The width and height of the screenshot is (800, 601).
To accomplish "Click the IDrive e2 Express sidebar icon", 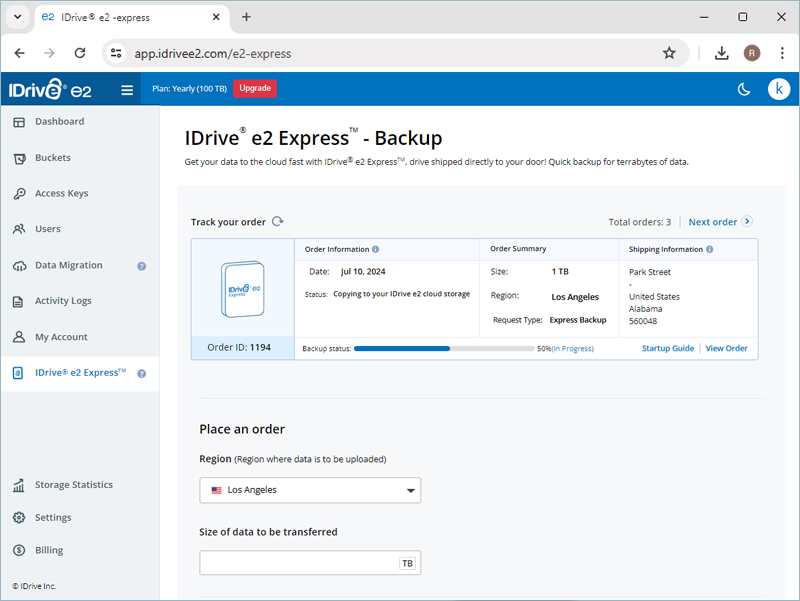I will (x=18, y=373).
